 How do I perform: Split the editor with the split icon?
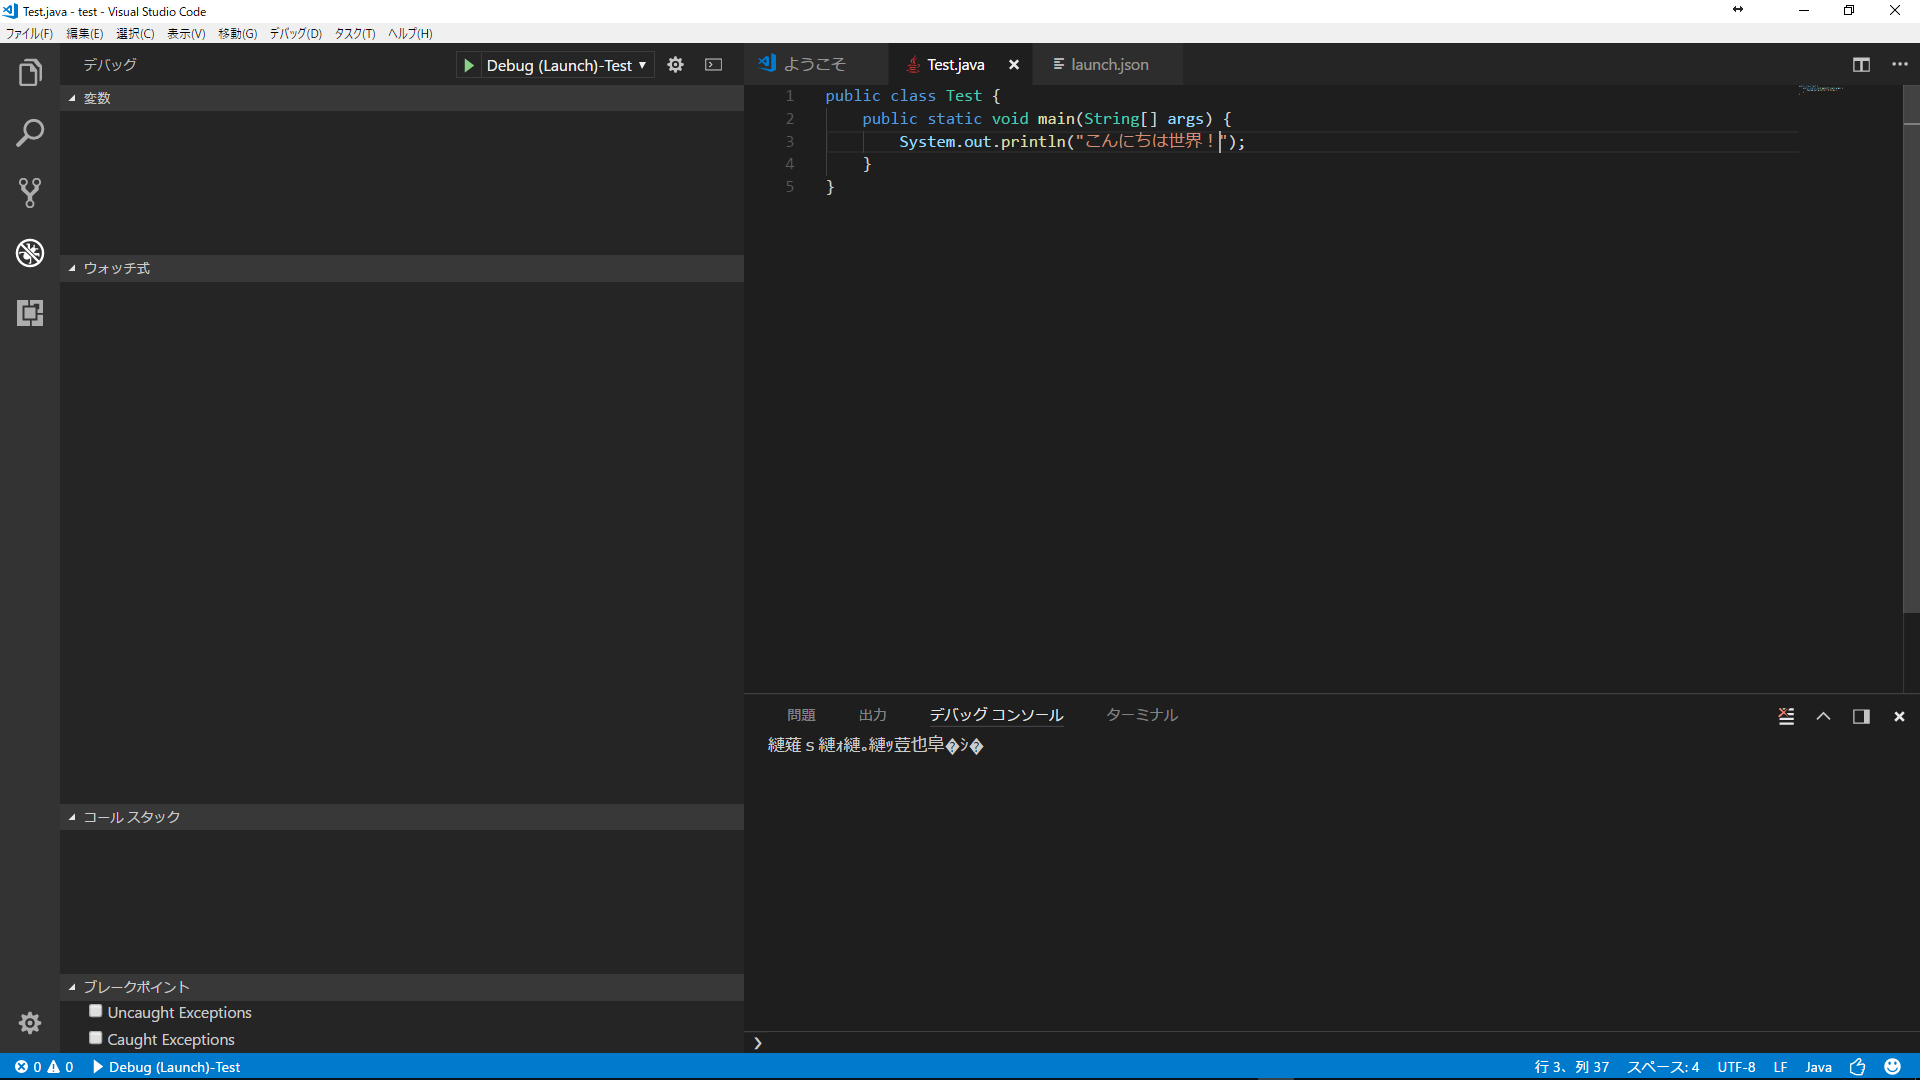(x=1861, y=65)
